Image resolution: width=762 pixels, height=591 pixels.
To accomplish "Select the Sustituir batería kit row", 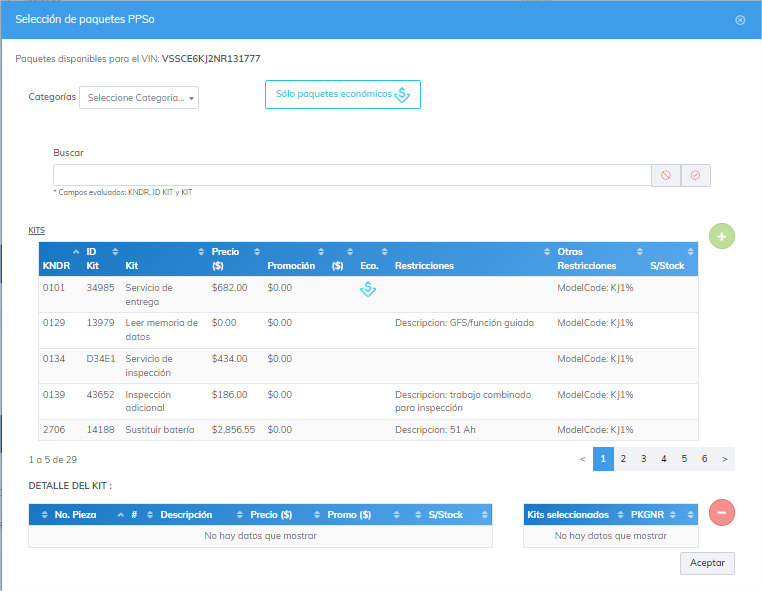I will click(368, 430).
